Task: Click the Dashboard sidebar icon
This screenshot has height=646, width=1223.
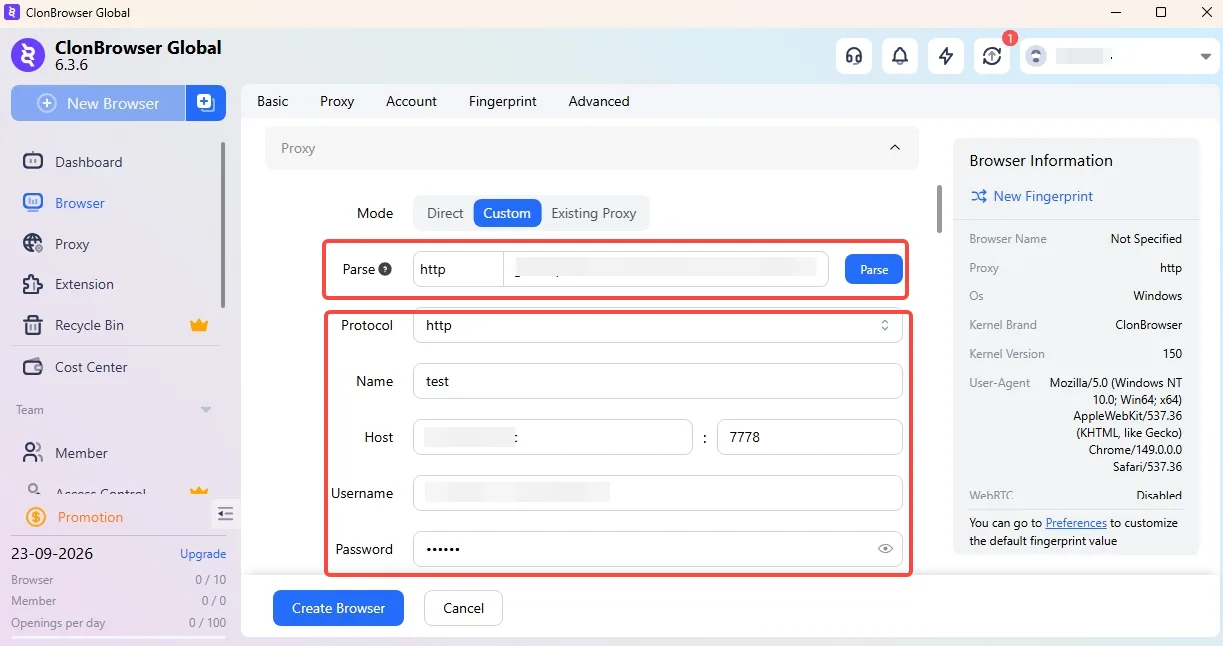Action: (x=33, y=161)
